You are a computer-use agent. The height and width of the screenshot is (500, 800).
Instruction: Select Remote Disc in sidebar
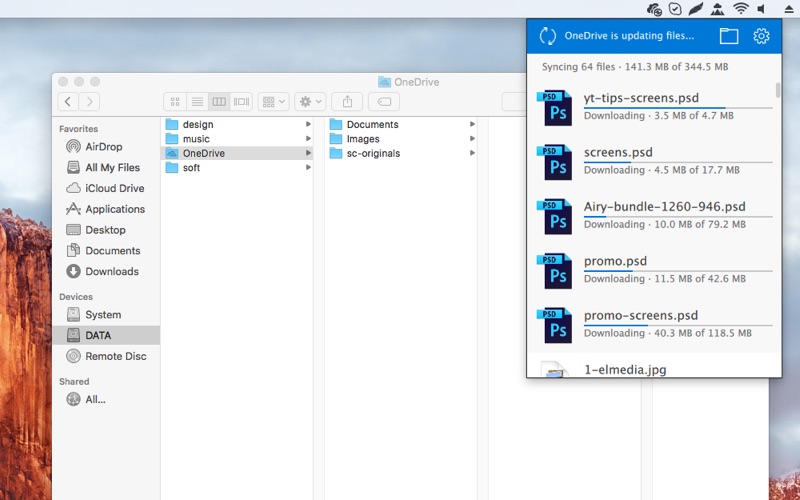tap(106, 356)
